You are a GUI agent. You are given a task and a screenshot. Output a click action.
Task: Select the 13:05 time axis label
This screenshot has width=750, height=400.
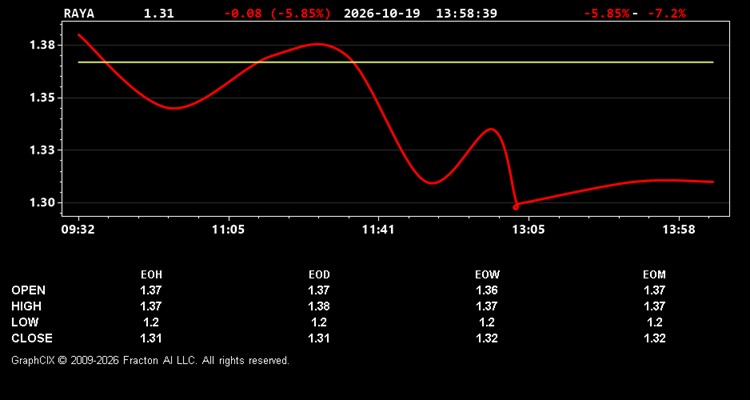(x=528, y=230)
